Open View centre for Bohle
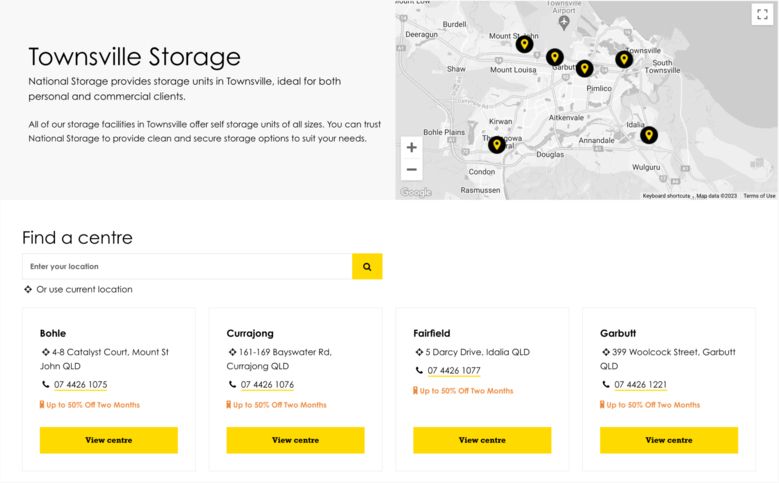Image resolution: width=779 pixels, height=483 pixels. click(x=109, y=440)
